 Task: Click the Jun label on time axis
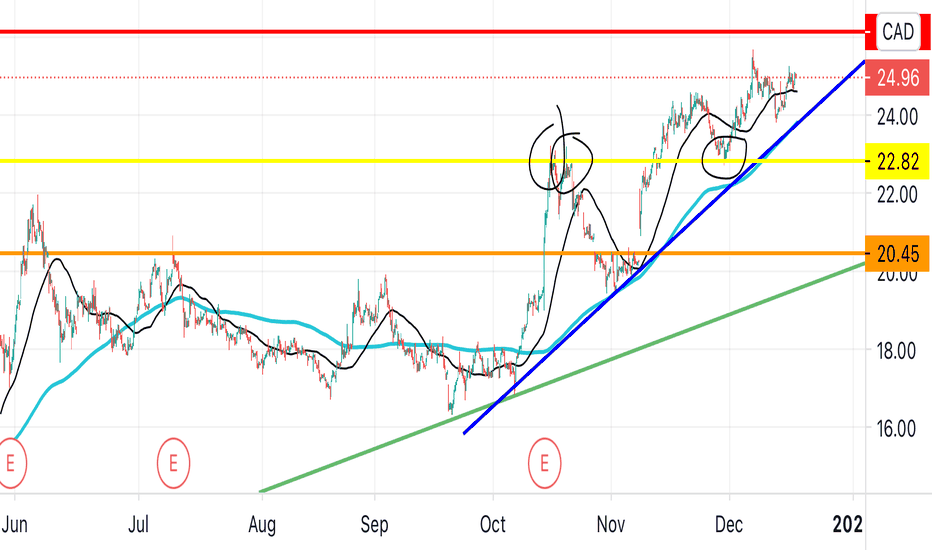[x=15, y=524]
